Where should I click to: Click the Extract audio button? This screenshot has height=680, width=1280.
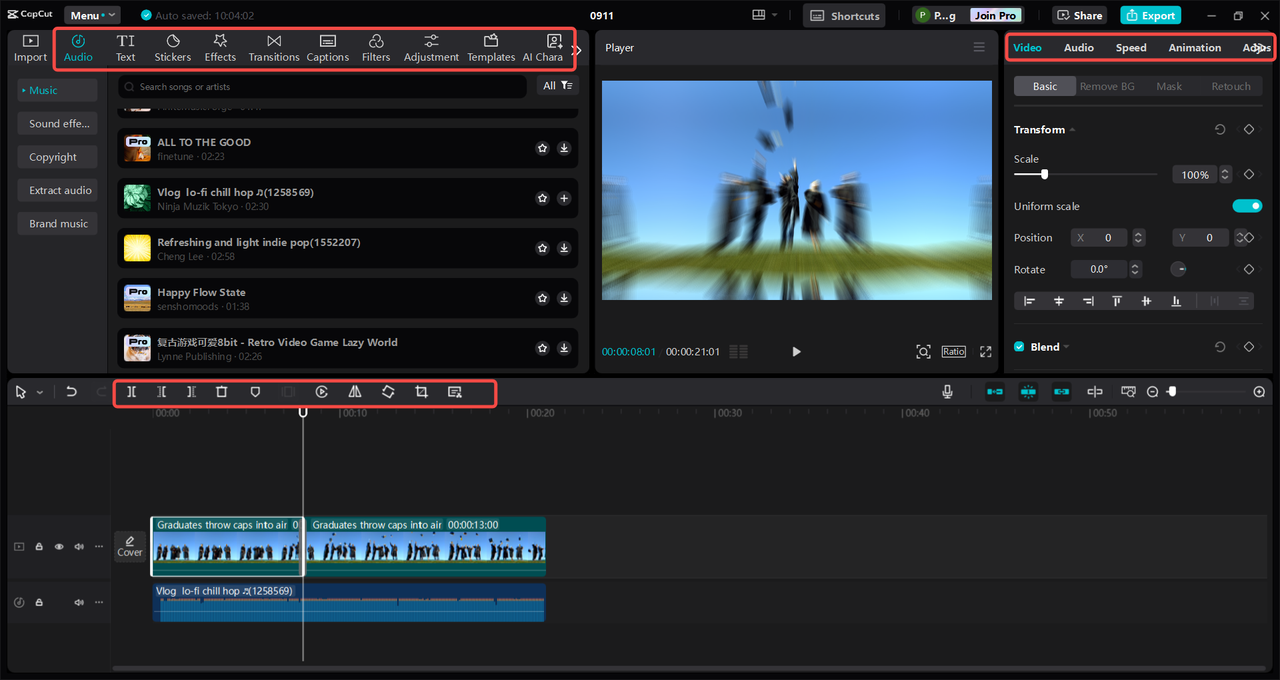58,190
